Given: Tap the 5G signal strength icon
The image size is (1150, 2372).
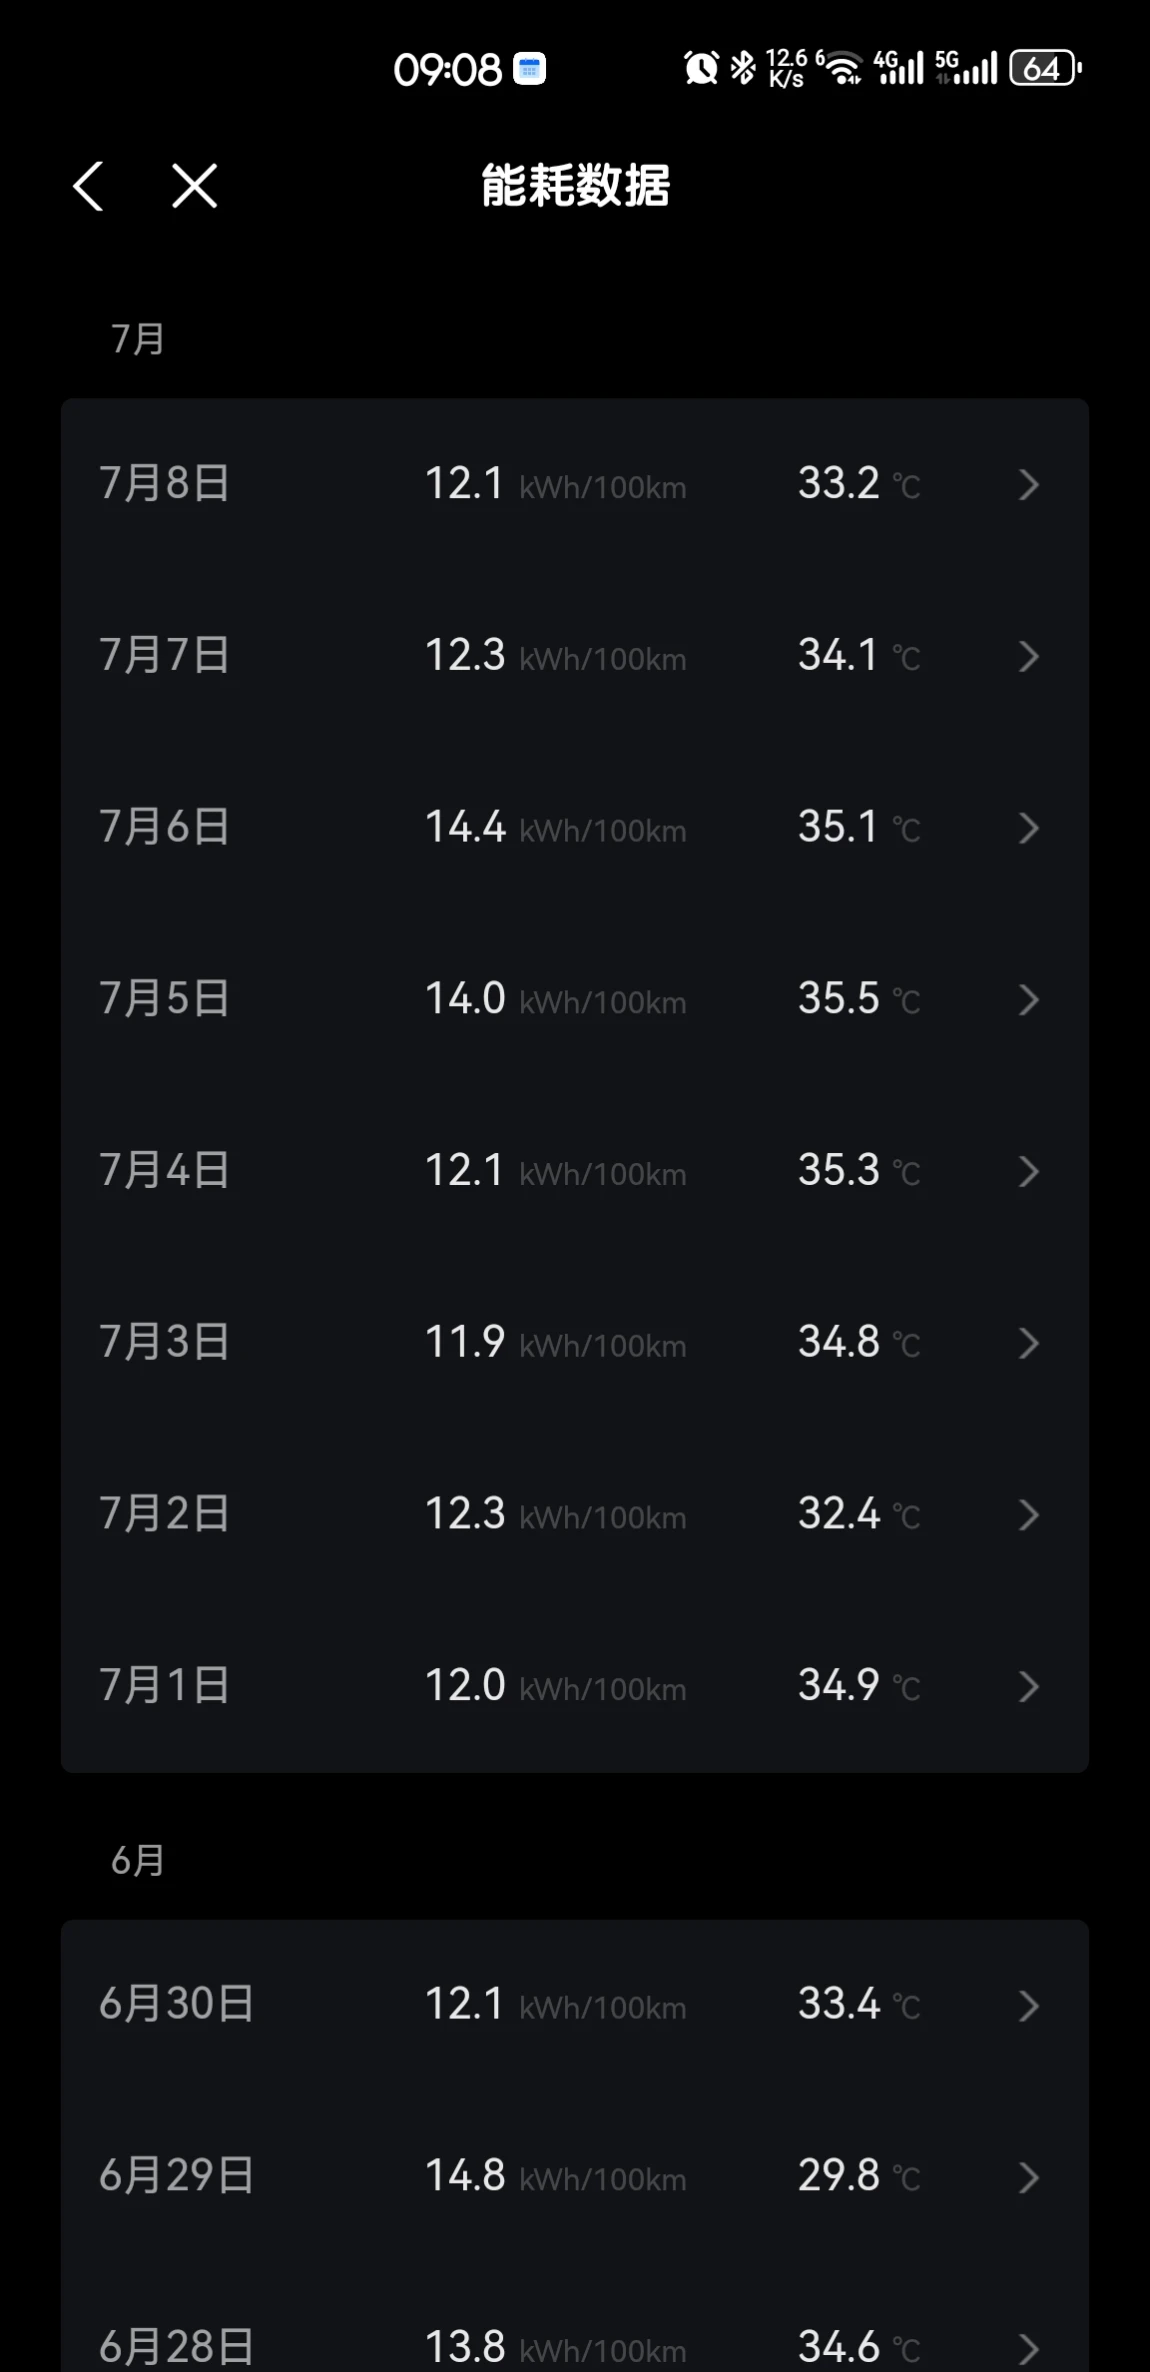Looking at the screenshot, I should [x=966, y=68].
